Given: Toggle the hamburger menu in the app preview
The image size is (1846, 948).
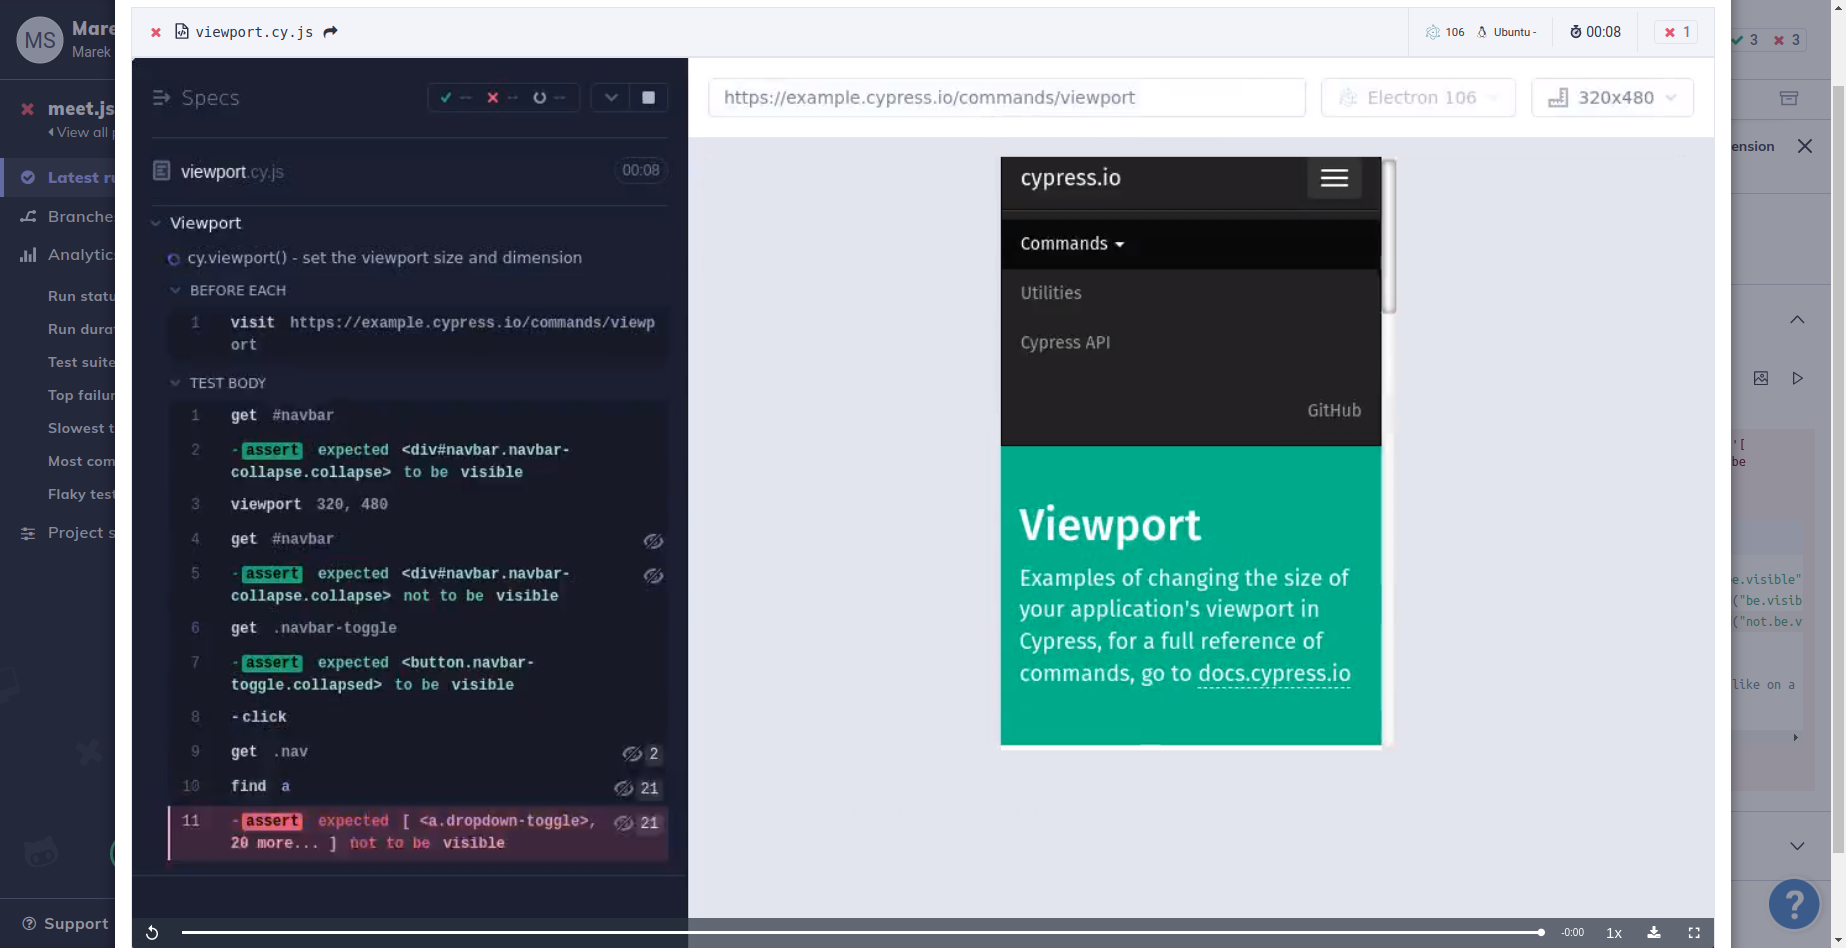Looking at the screenshot, I should pyautogui.click(x=1334, y=178).
